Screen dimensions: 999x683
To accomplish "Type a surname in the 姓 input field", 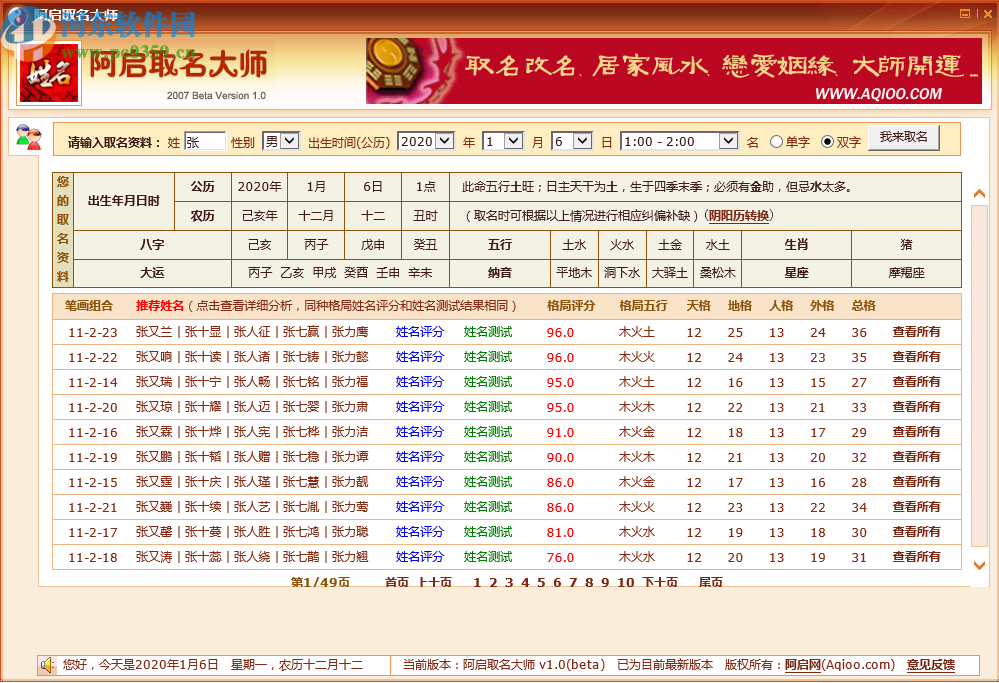I will (x=206, y=141).
